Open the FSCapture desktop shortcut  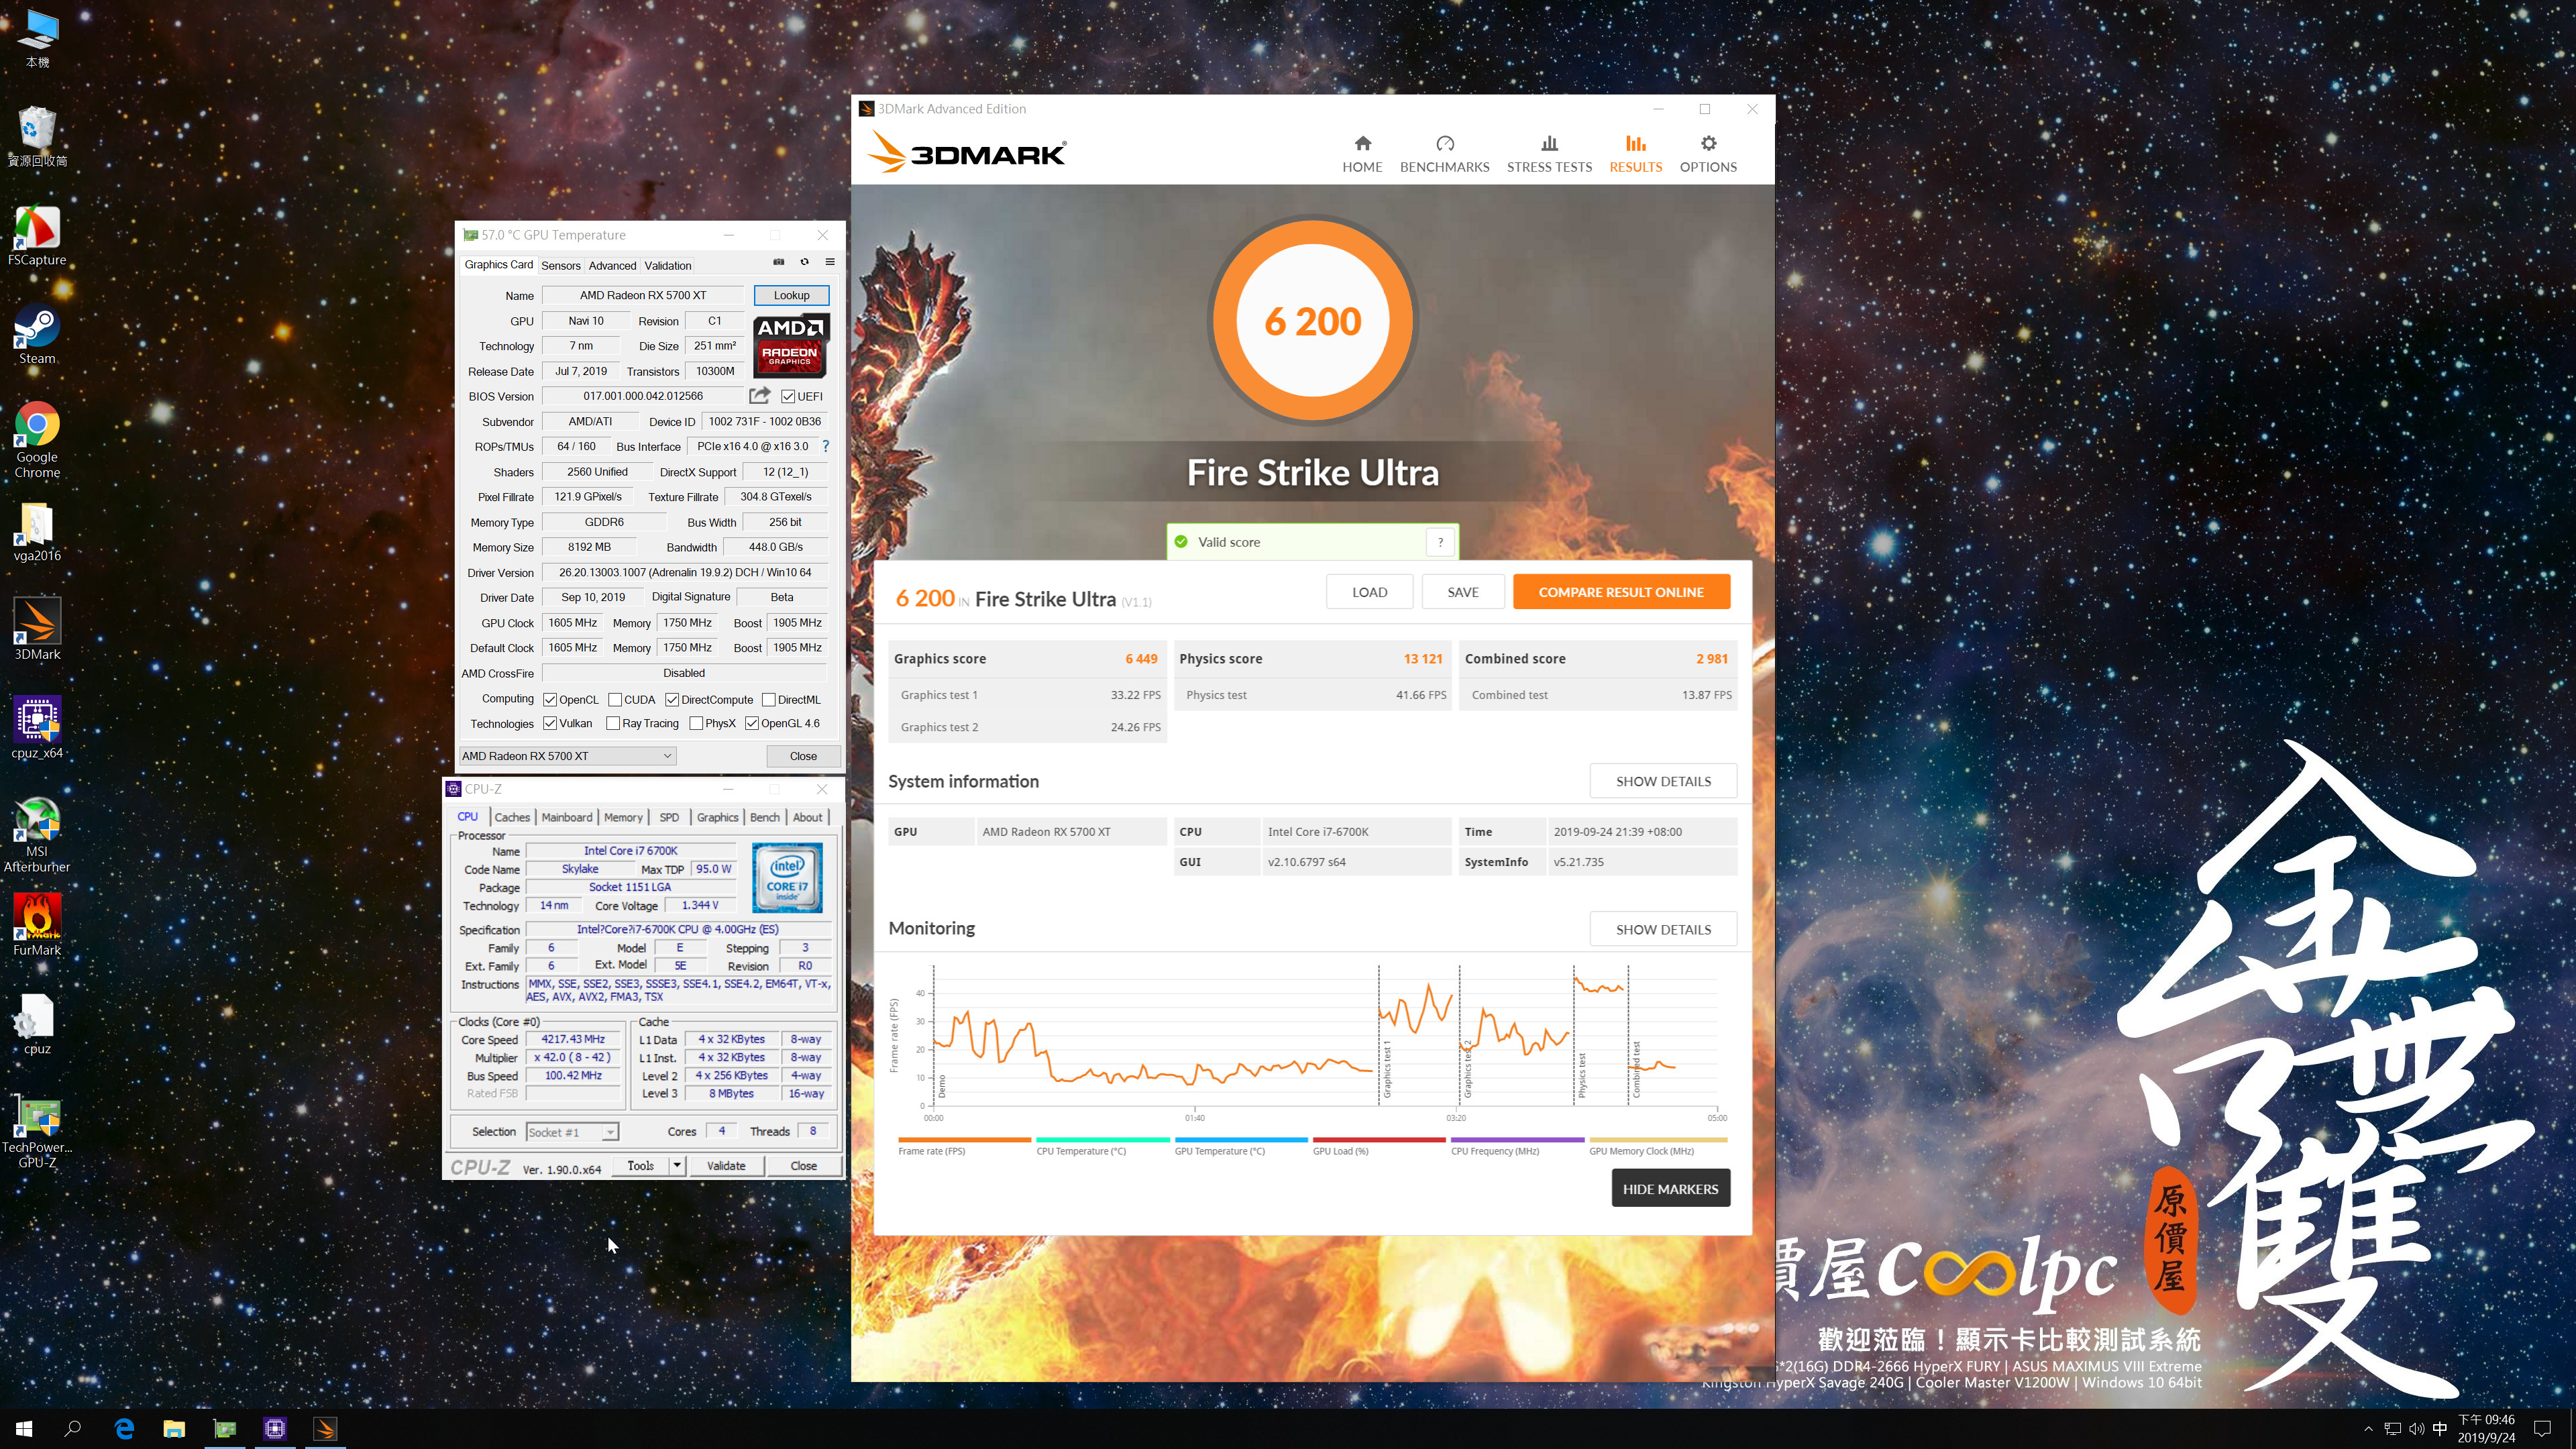37,236
